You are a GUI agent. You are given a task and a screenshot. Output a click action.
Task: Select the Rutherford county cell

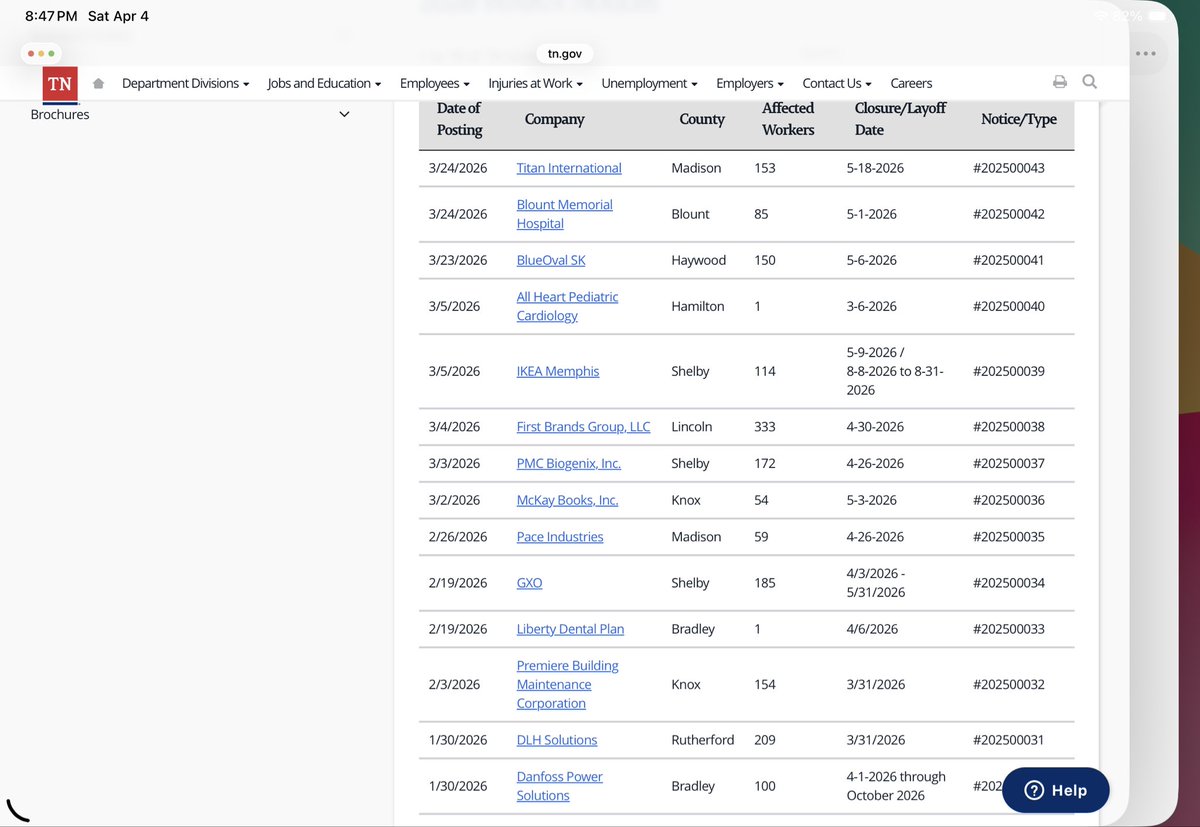[702, 740]
